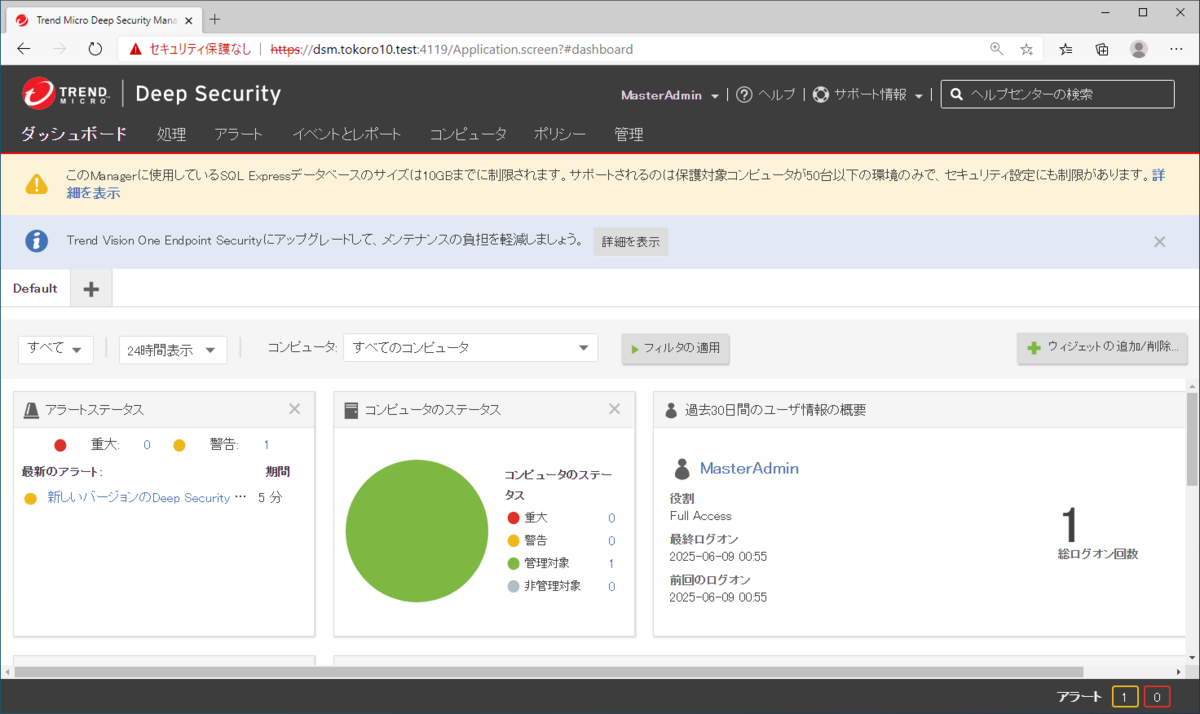The image size is (1200, 714).
Task: Open the アラート menu
Action: pyautogui.click(x=238, y=134)
